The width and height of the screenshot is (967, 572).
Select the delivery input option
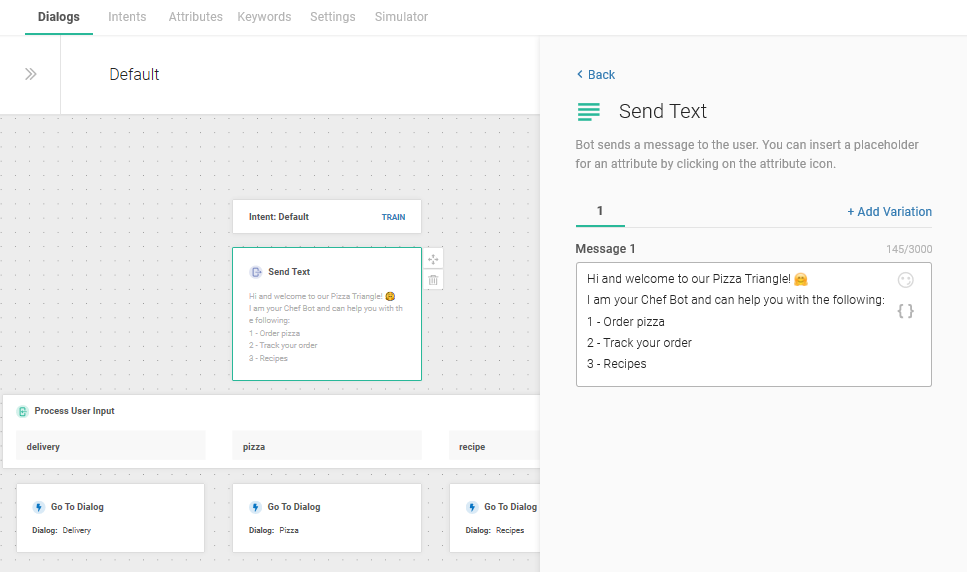pyautogui.click(x=110, y=446)
